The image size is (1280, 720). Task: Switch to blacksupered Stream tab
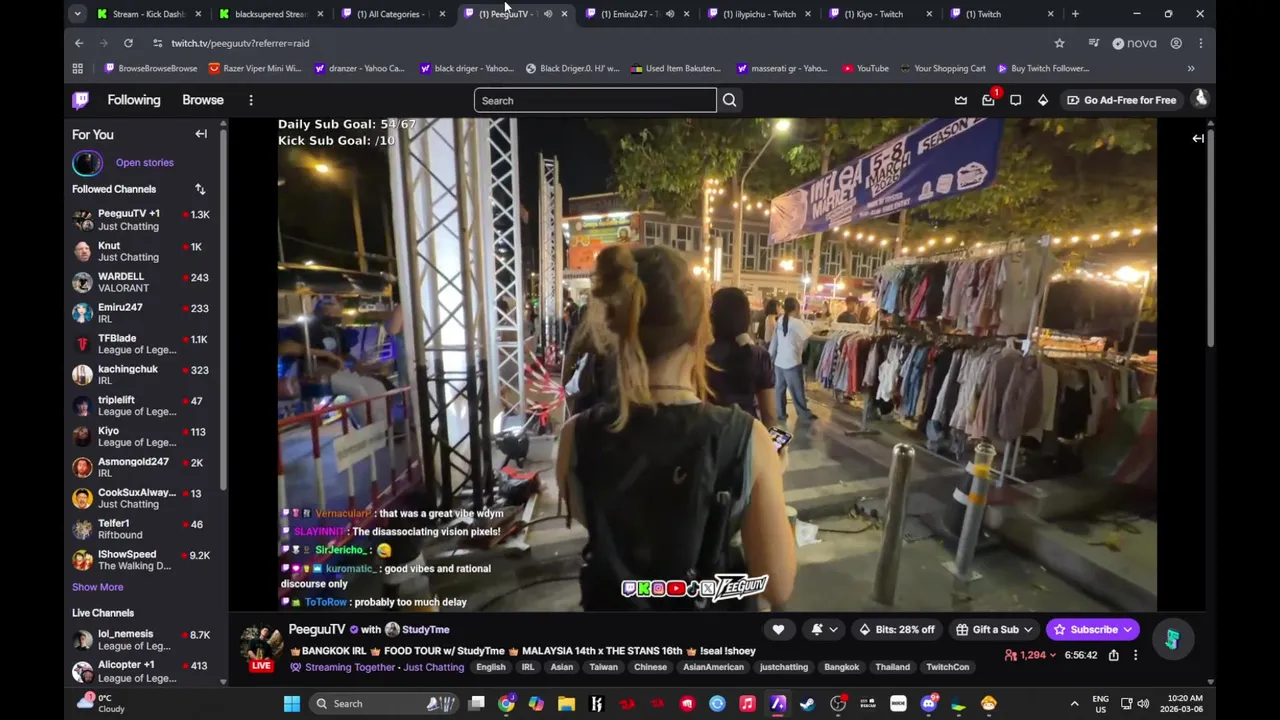(x=269, y=14)
